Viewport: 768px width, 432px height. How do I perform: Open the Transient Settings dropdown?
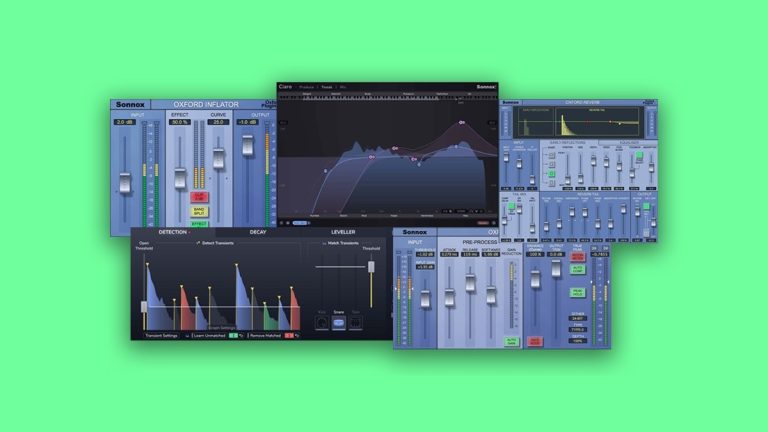[x=161, y=336]
